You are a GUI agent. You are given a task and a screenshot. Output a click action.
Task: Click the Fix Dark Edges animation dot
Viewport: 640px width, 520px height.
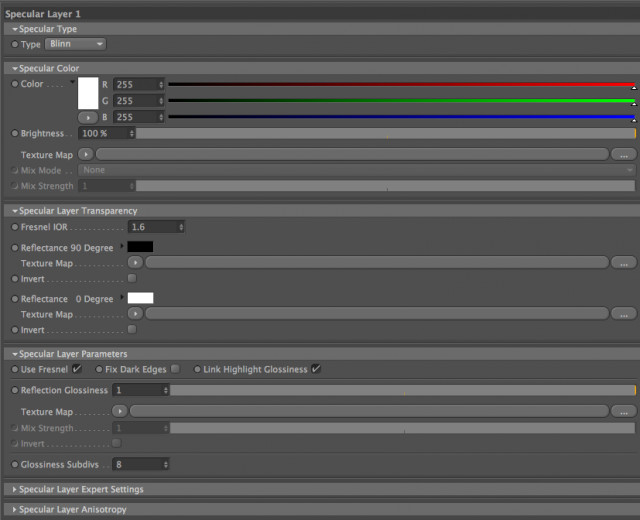(x=99, y=369)
